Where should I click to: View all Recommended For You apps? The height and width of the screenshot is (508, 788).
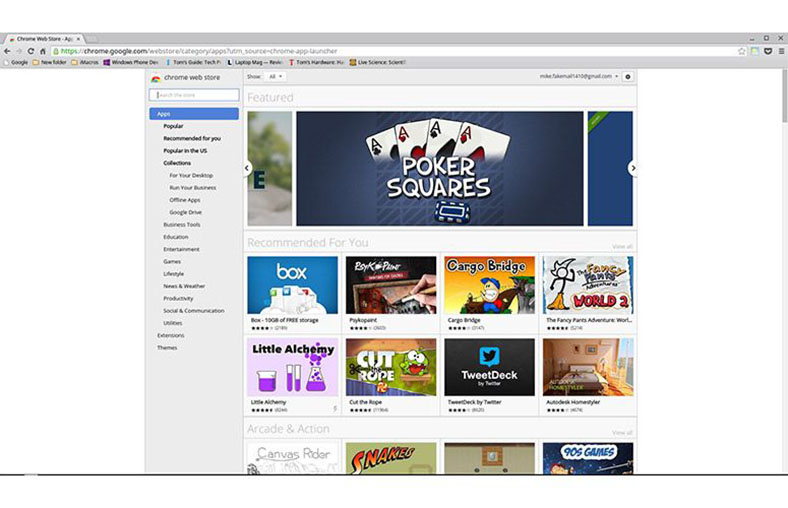pyautogui.click(x=622, y=246)
